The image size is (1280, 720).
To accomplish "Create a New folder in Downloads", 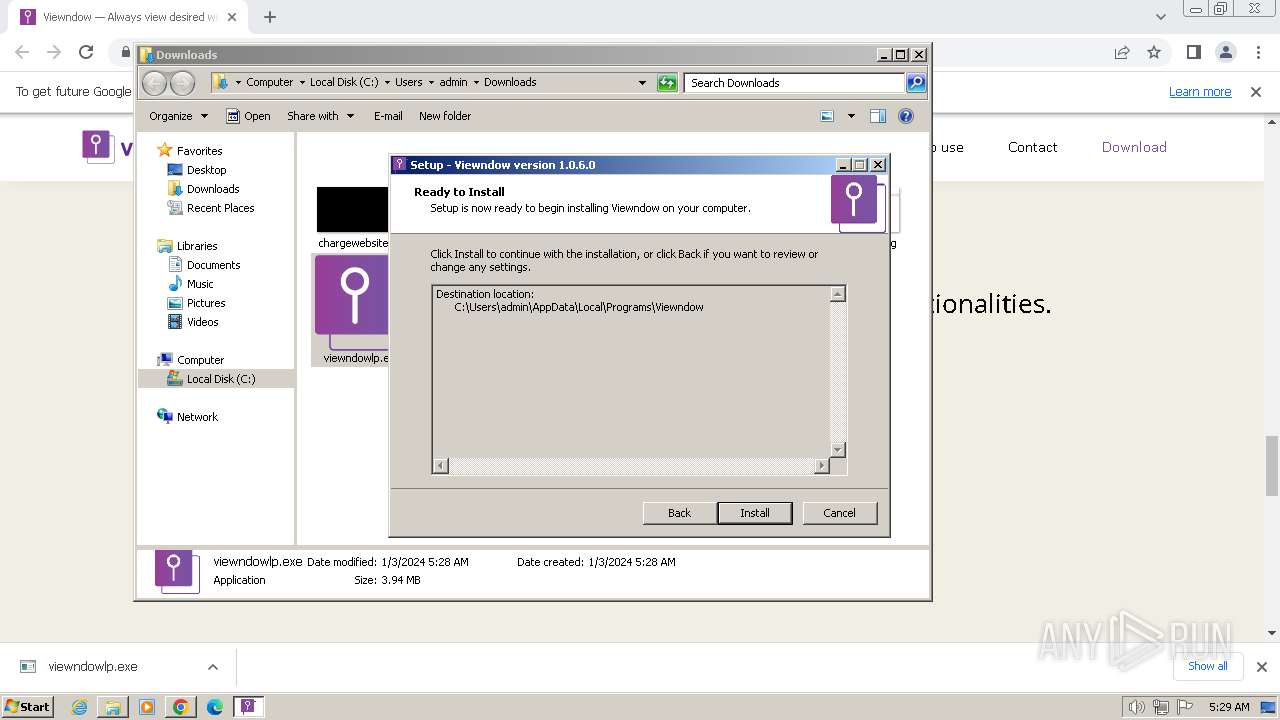I will [445, 116].
